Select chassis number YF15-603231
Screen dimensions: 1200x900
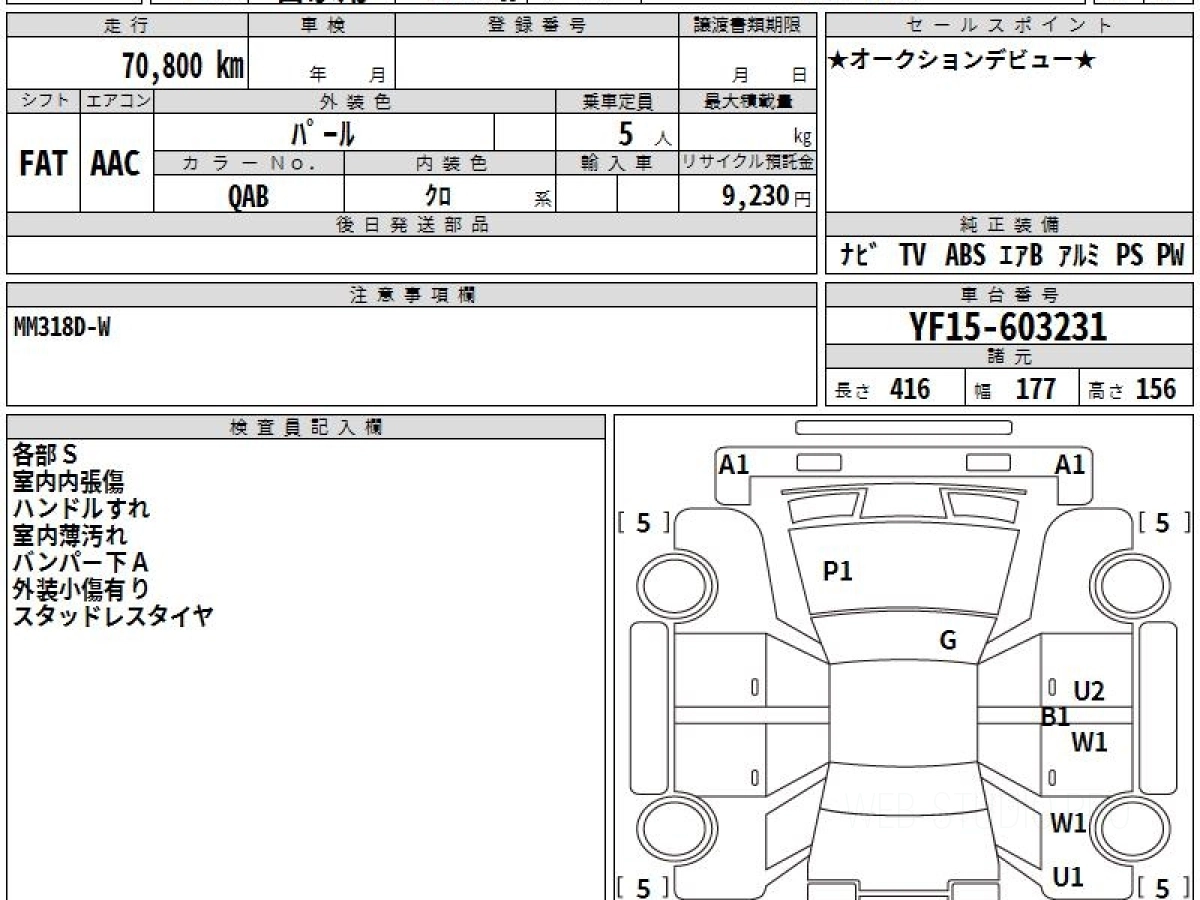pos(1008,326)
